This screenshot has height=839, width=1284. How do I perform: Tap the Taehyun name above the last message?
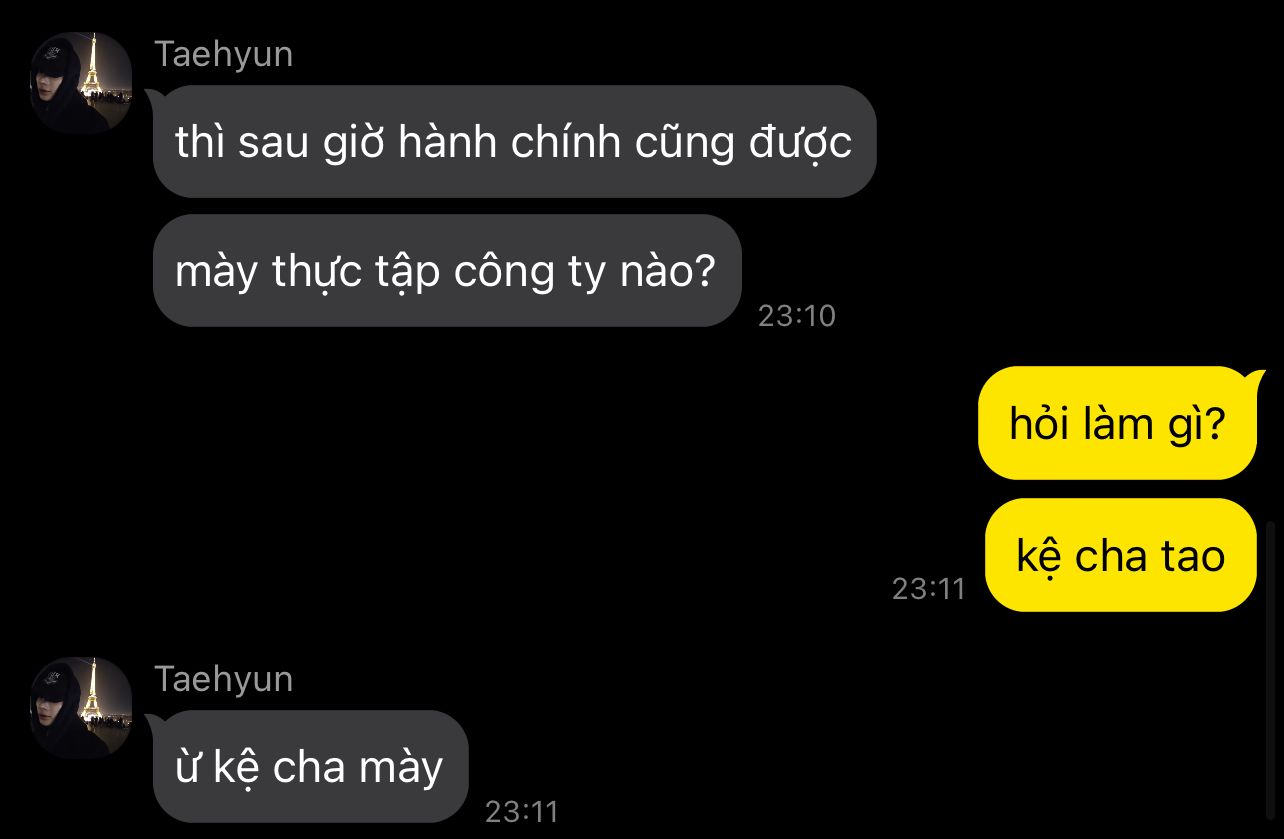pos(223,679)
